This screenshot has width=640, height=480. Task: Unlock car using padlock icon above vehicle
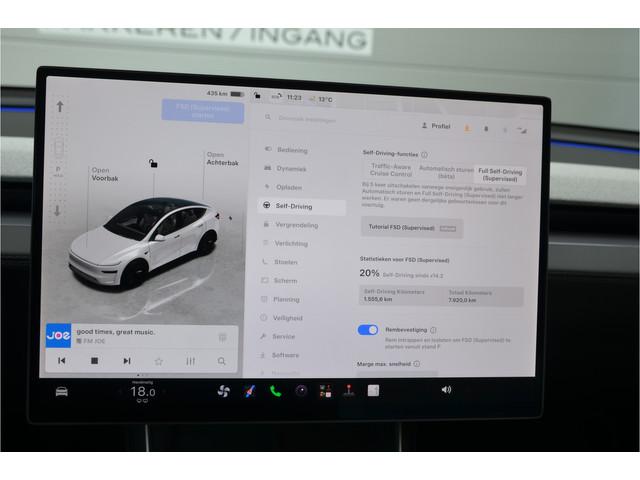pyautogui.click(x=153, y=164)
